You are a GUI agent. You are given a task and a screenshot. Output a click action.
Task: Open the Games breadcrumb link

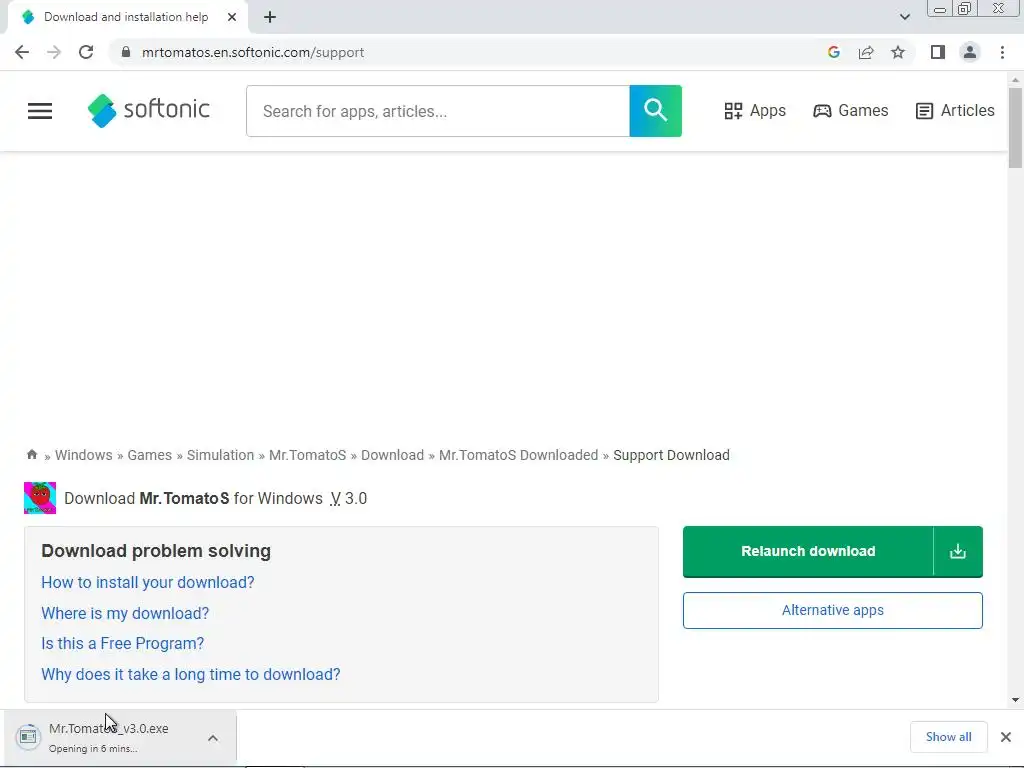150,455
